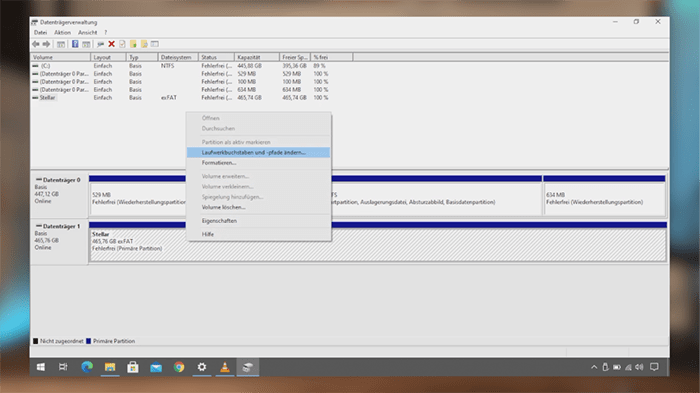Image resolution: width=700 pixels, height=393 pixels.
Task: Open Microsoft Store from the taskbar
Action: 133,367
